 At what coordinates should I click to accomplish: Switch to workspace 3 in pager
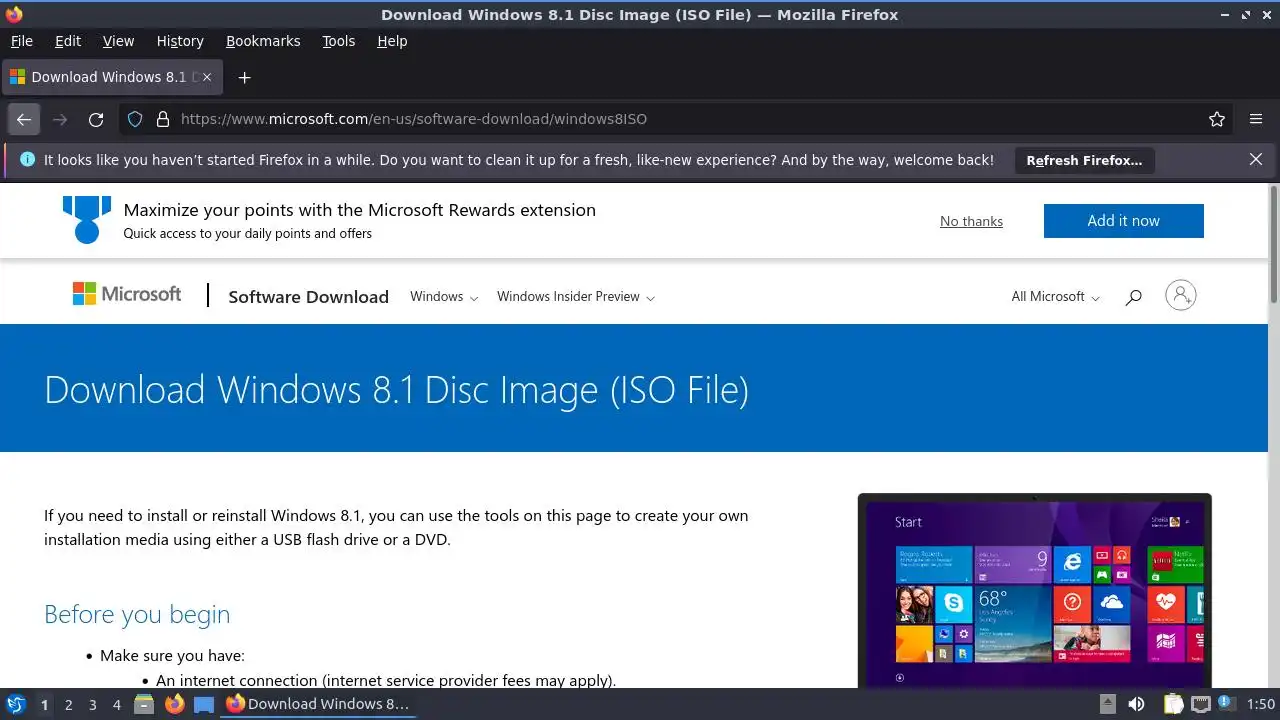pos(92,705)
